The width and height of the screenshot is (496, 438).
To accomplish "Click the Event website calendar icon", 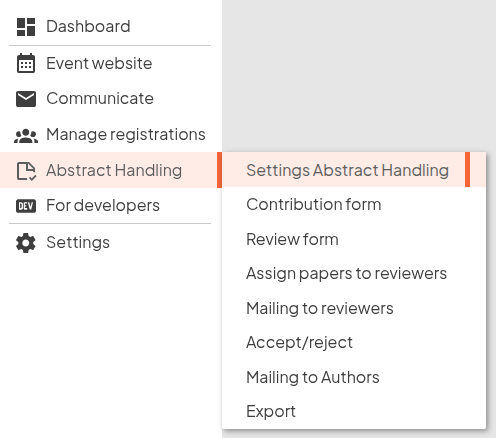I will pyautogui.click(x=26, y=63).
